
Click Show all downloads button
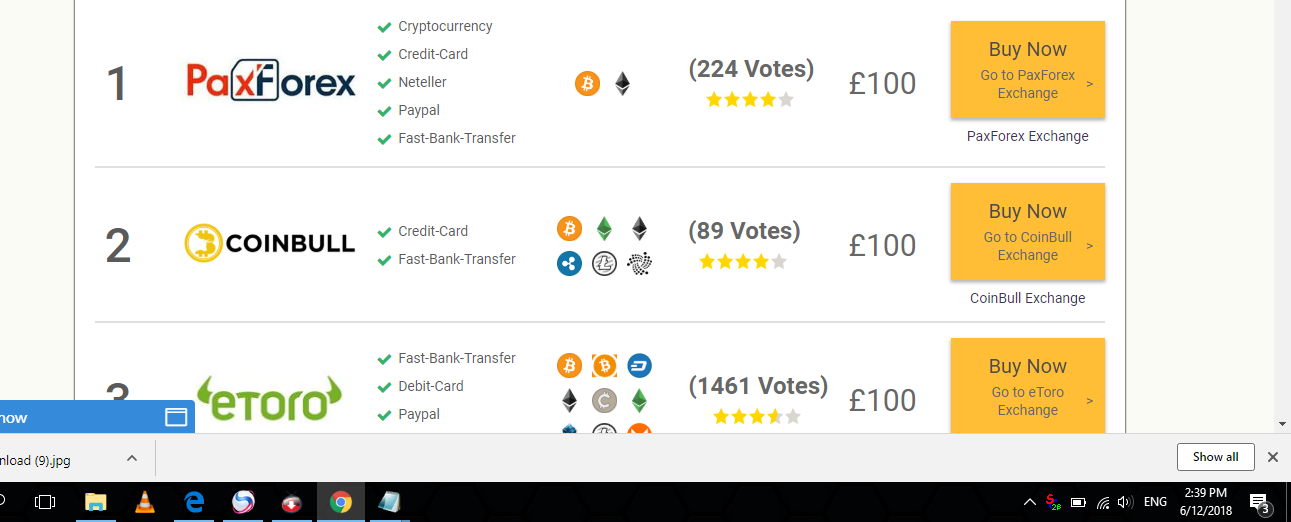click(x=1216, y=457)
